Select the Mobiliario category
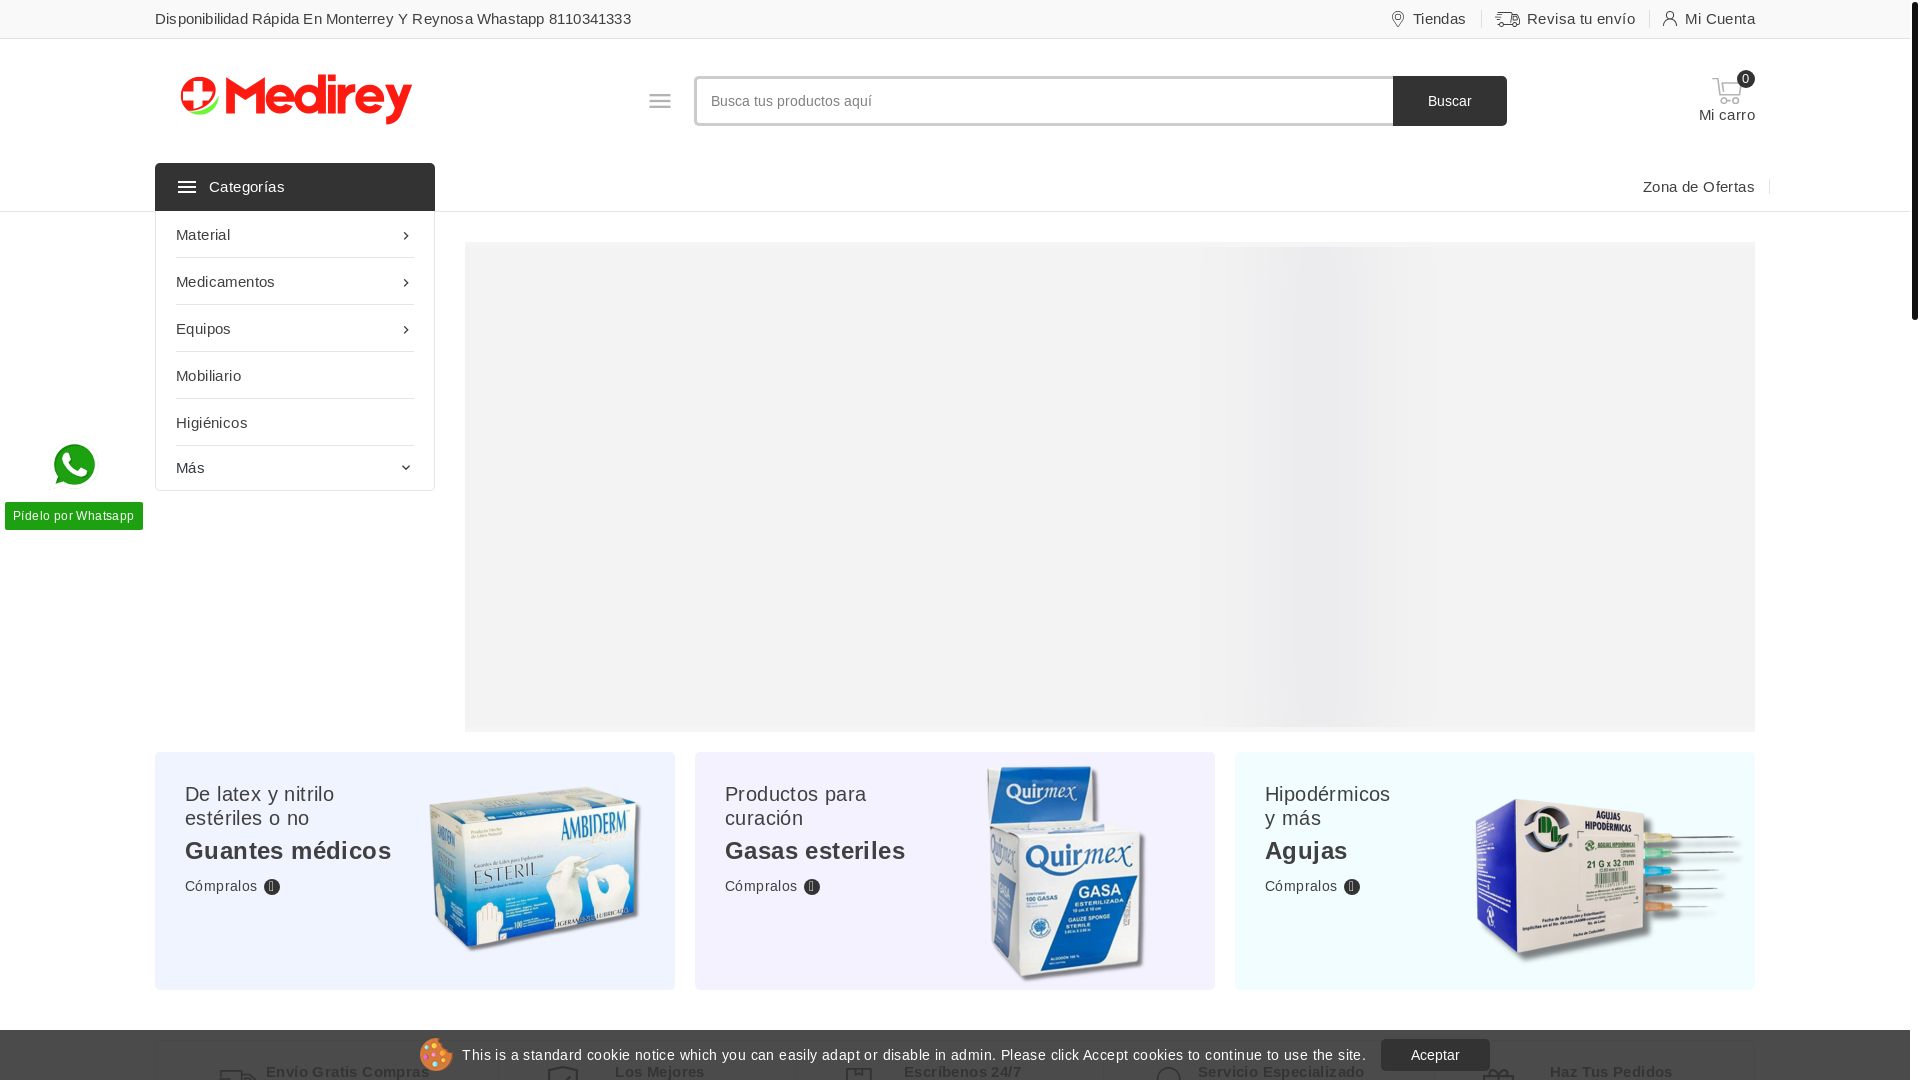Viewport: 1920px width, 1080px height. (295, 376)
